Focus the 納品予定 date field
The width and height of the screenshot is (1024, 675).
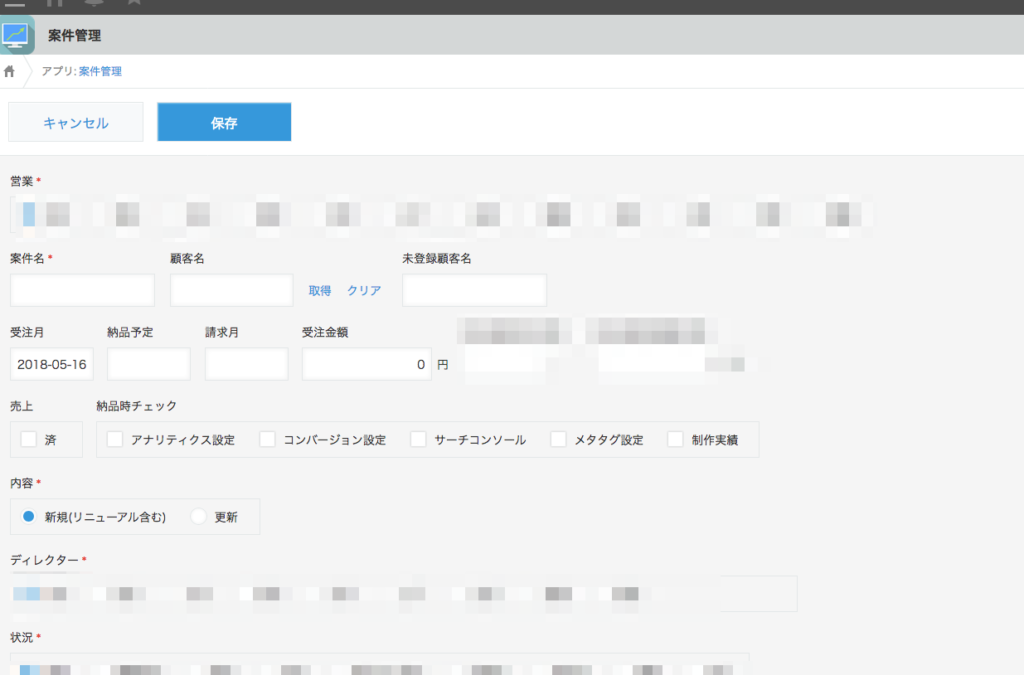149,364
